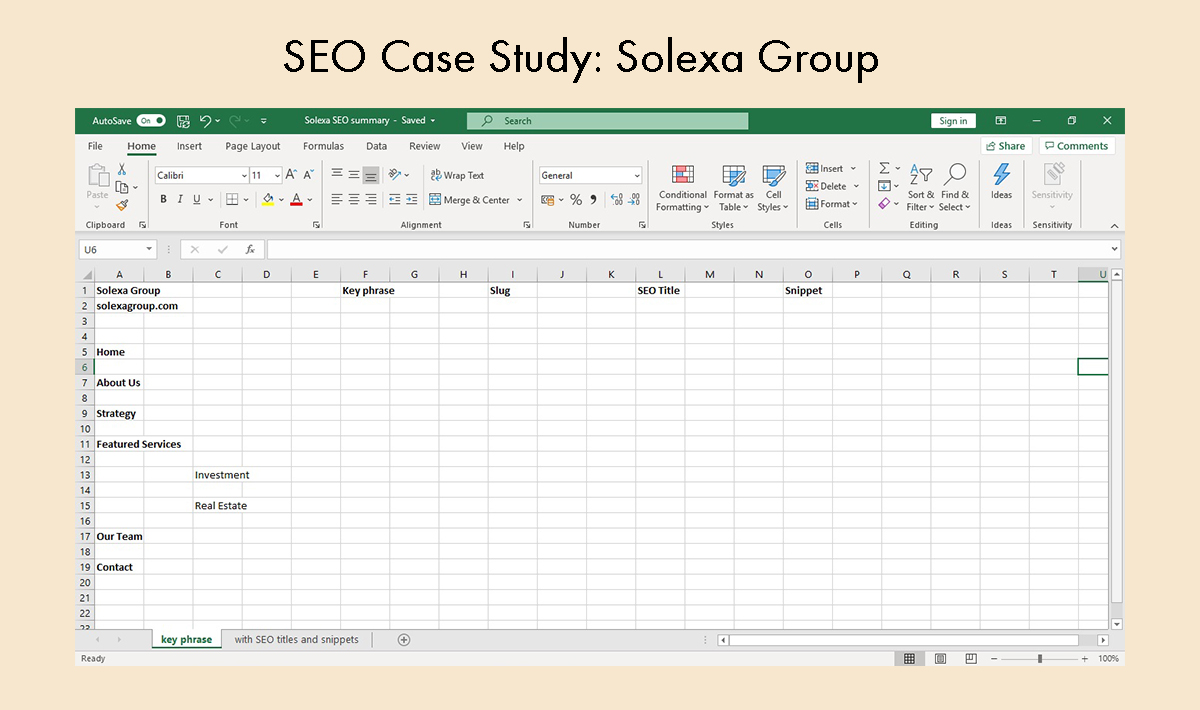Apply the yellow Fill Color
Viewport: 1200px width, 710px height.
pos(267,200)
